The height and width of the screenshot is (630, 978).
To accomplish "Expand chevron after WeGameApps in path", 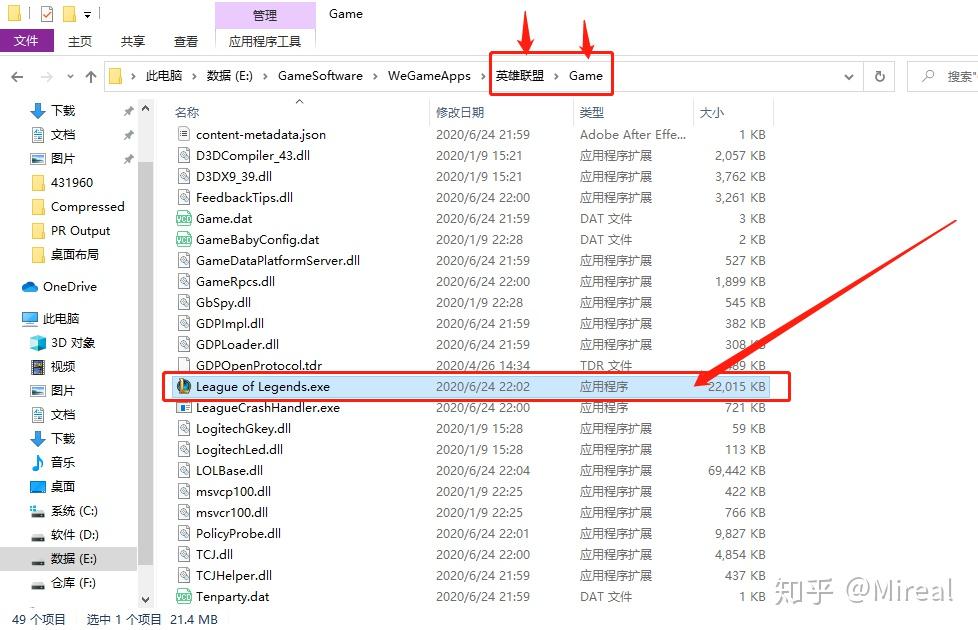I will [483, 77].
